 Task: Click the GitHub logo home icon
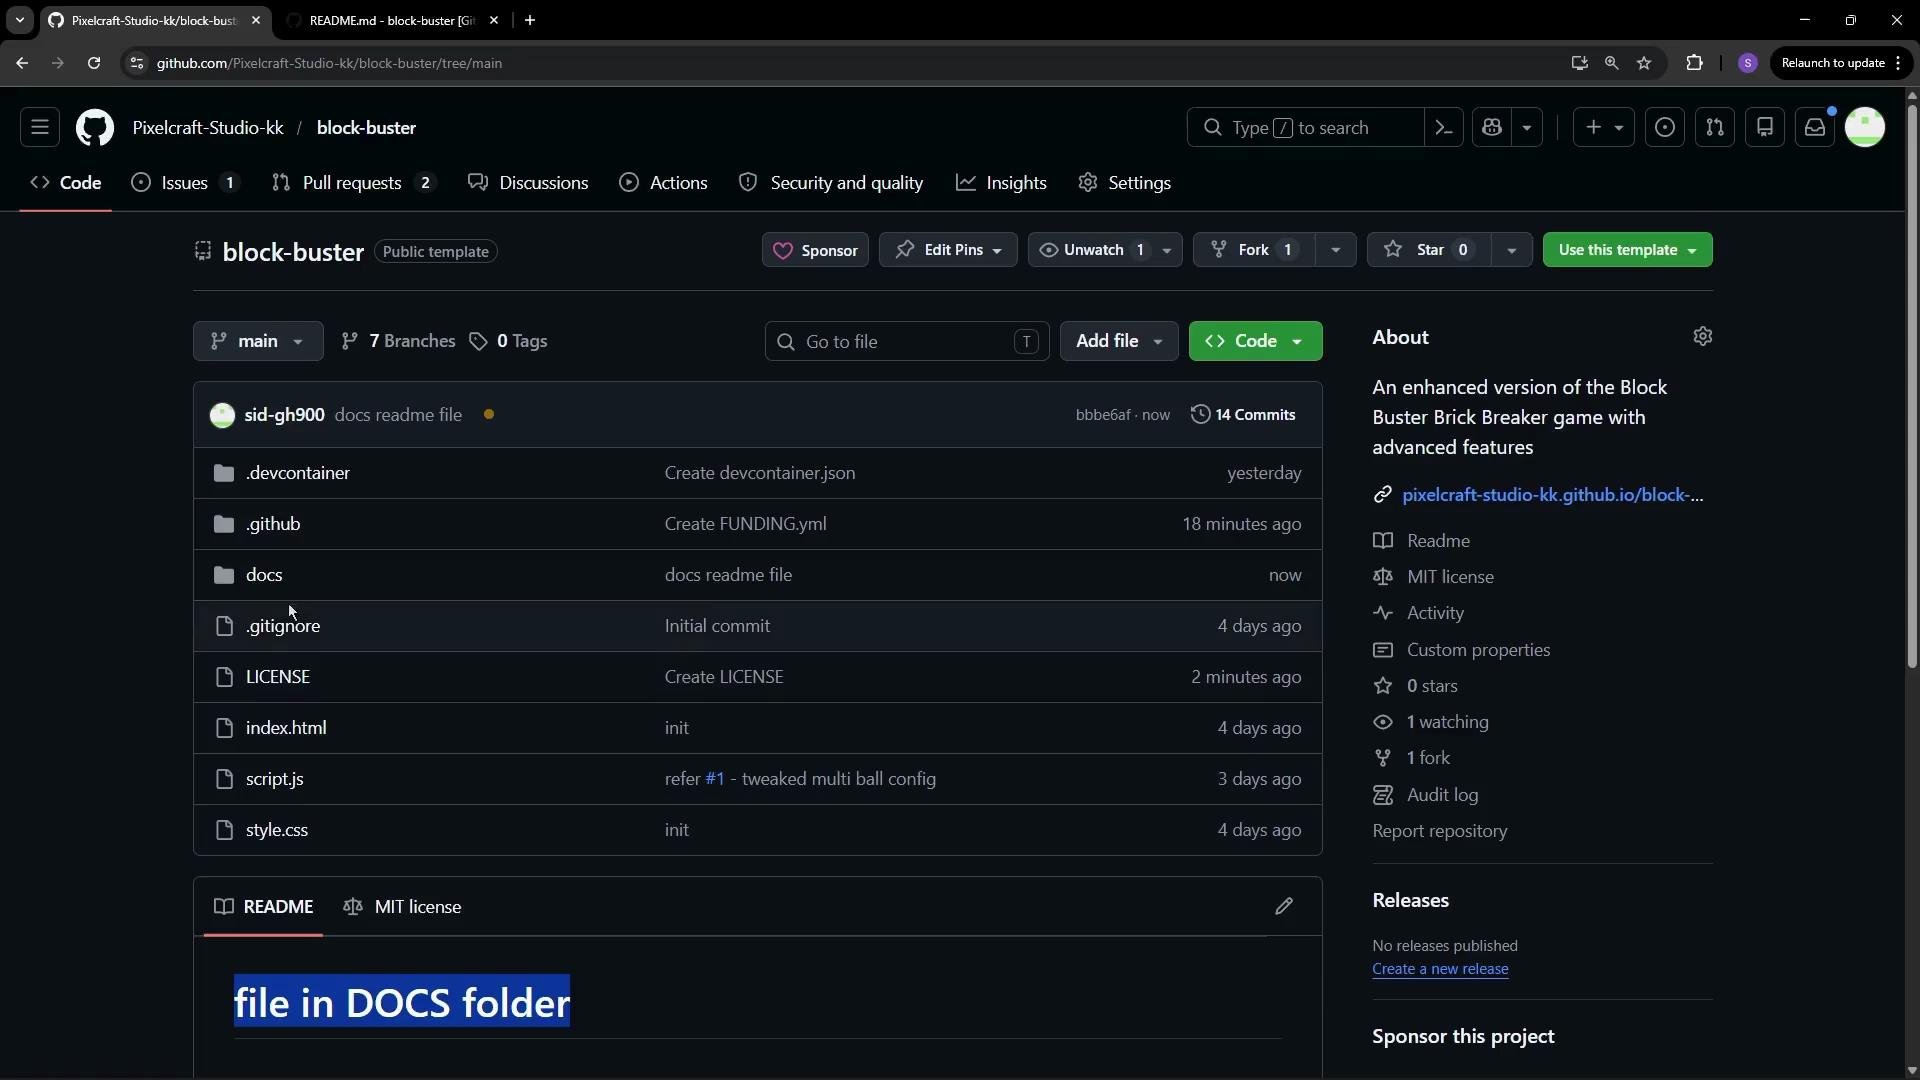point(95,128)
